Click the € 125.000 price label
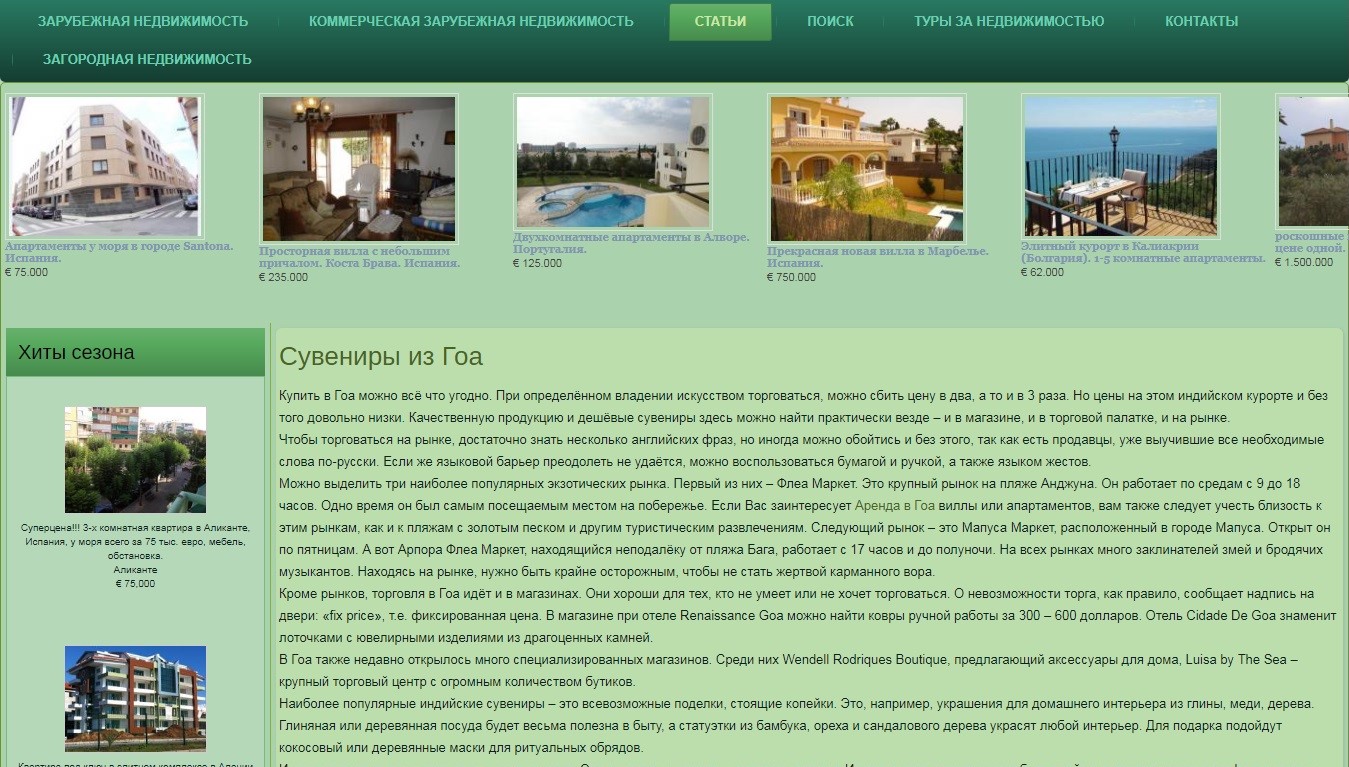 [x=538, y=263]
